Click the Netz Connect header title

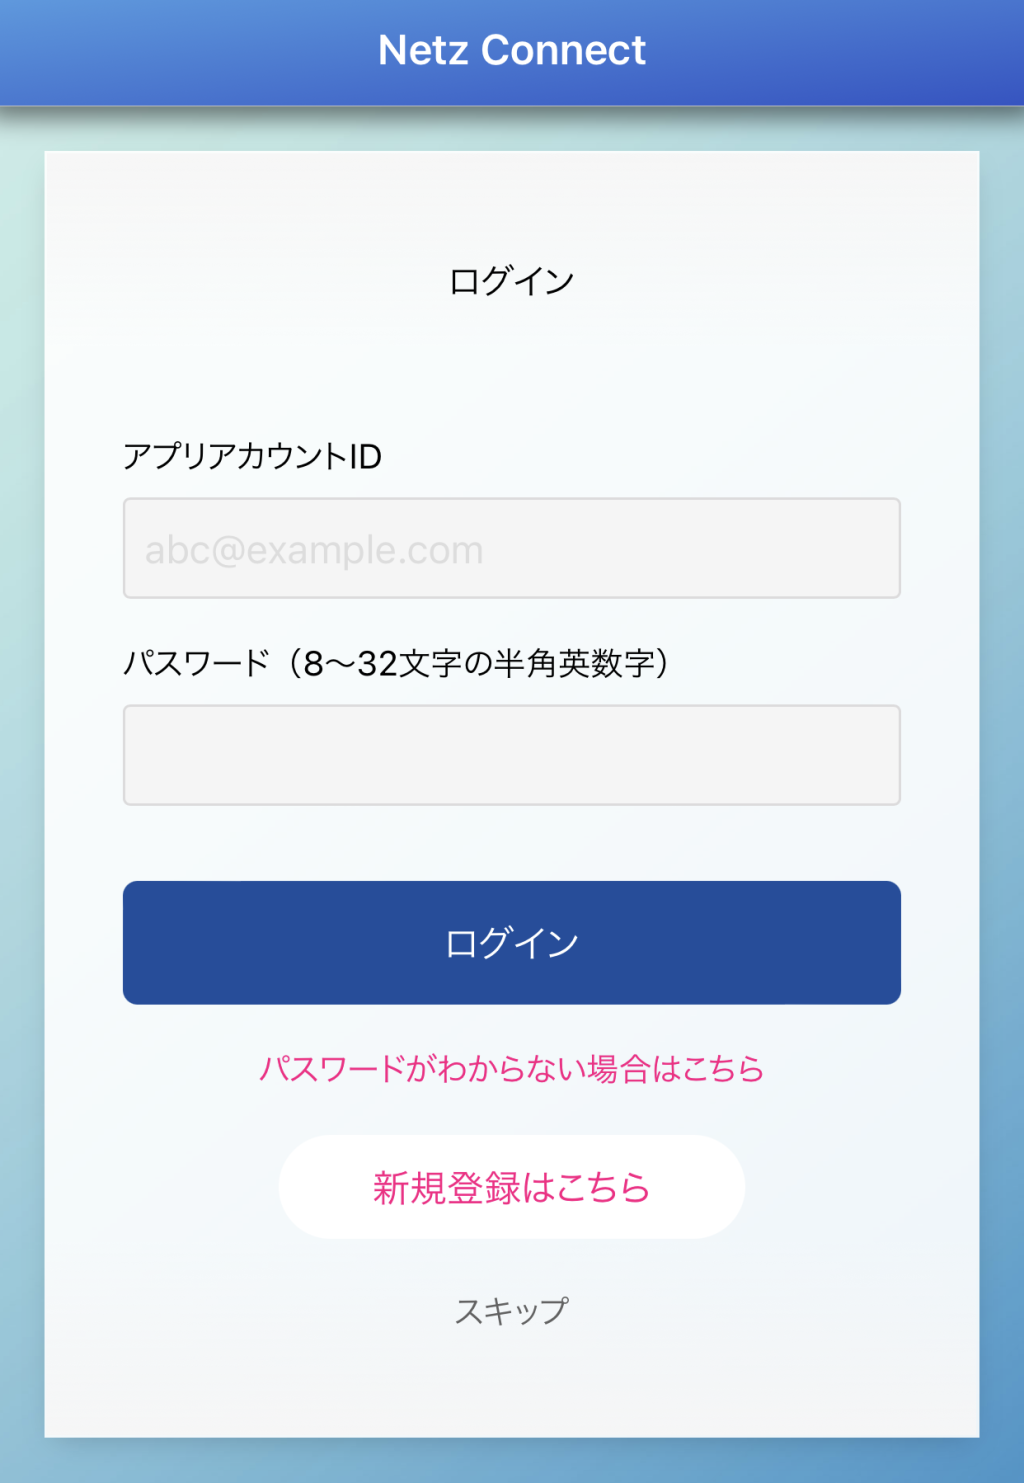pyautogui.click(x=511, y=50)
